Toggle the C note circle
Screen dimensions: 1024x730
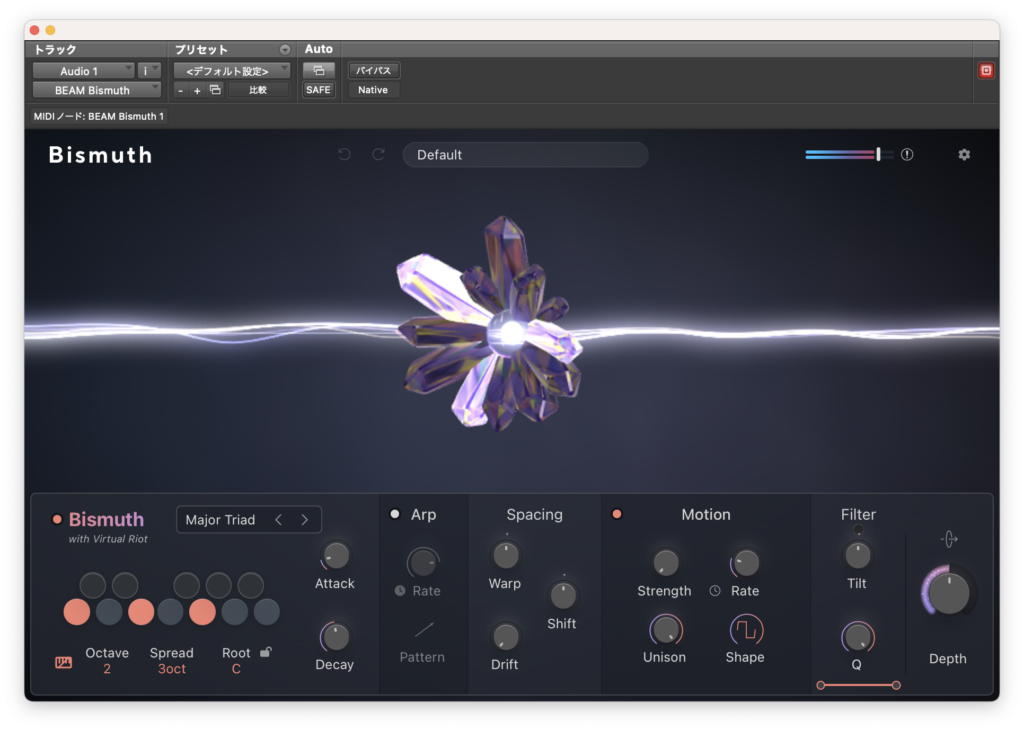[x=77, y=612]
